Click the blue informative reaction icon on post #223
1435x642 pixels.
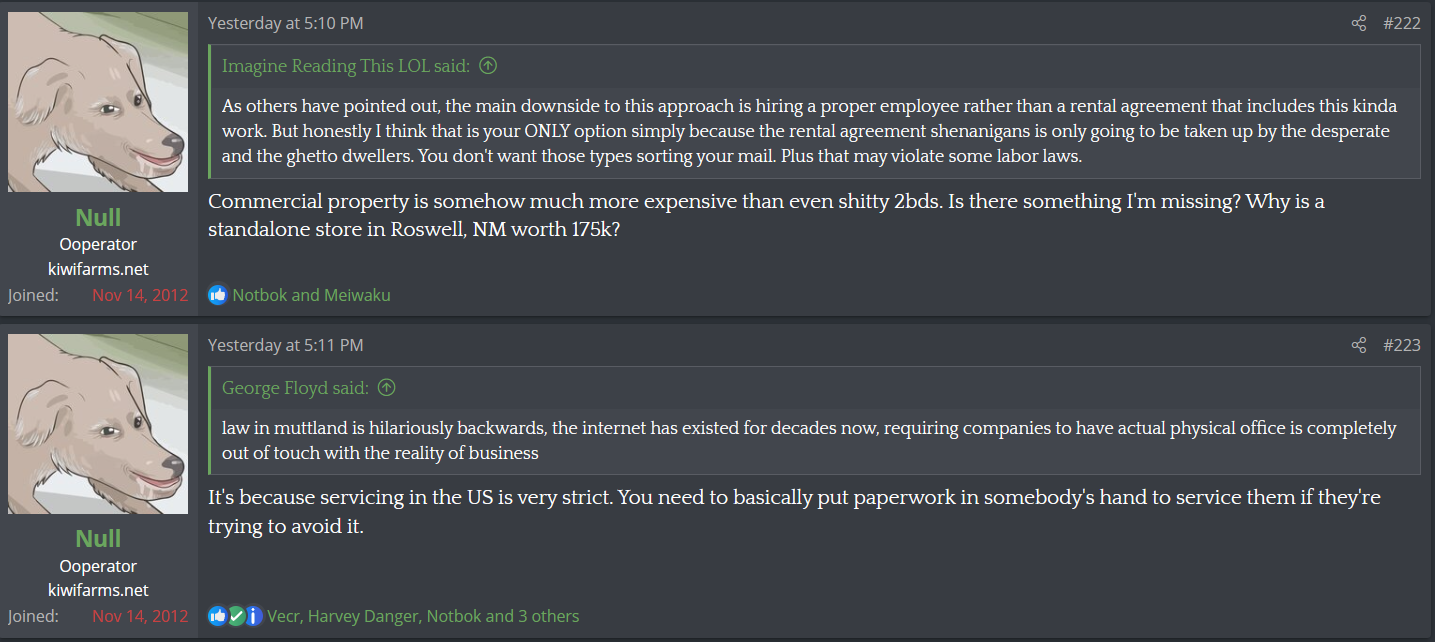(253, 616)
